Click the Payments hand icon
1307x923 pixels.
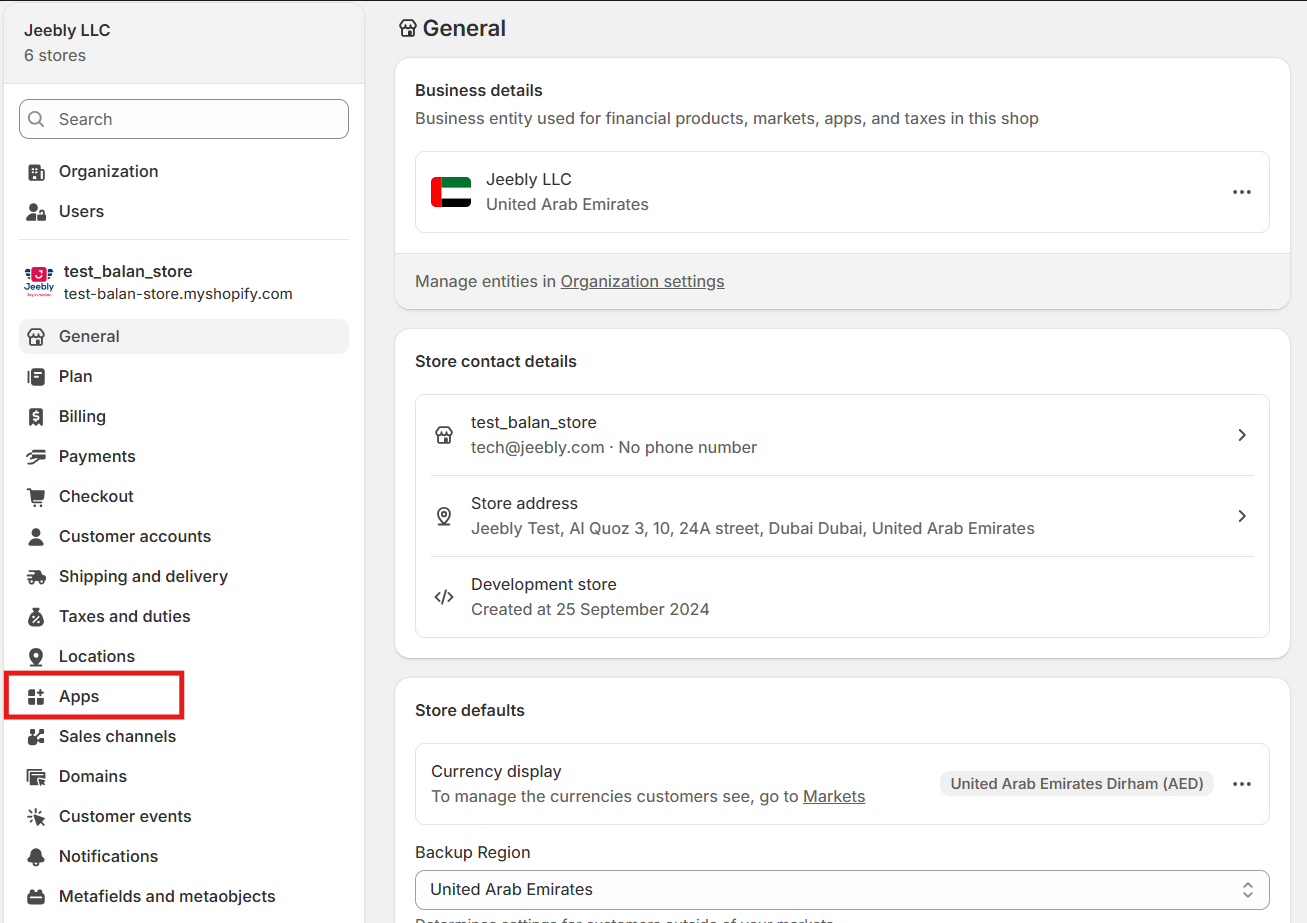36,457
